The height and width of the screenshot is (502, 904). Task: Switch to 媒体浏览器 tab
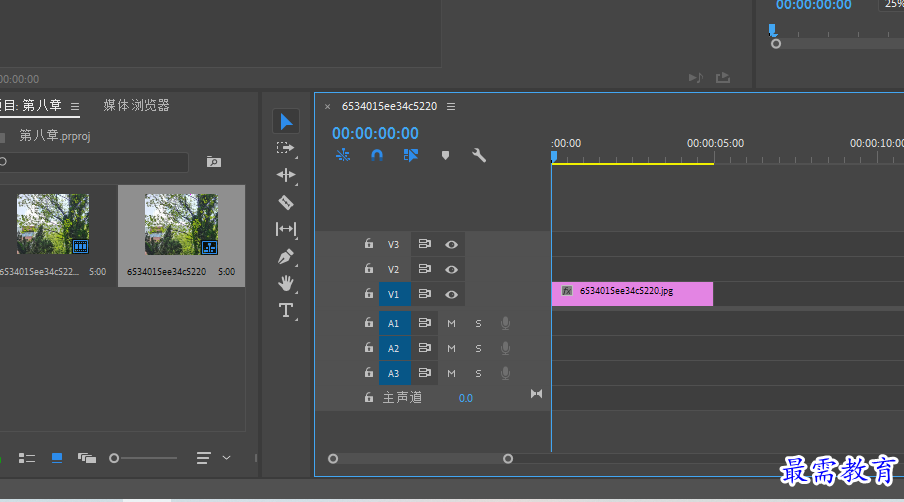tap(137, 105)
